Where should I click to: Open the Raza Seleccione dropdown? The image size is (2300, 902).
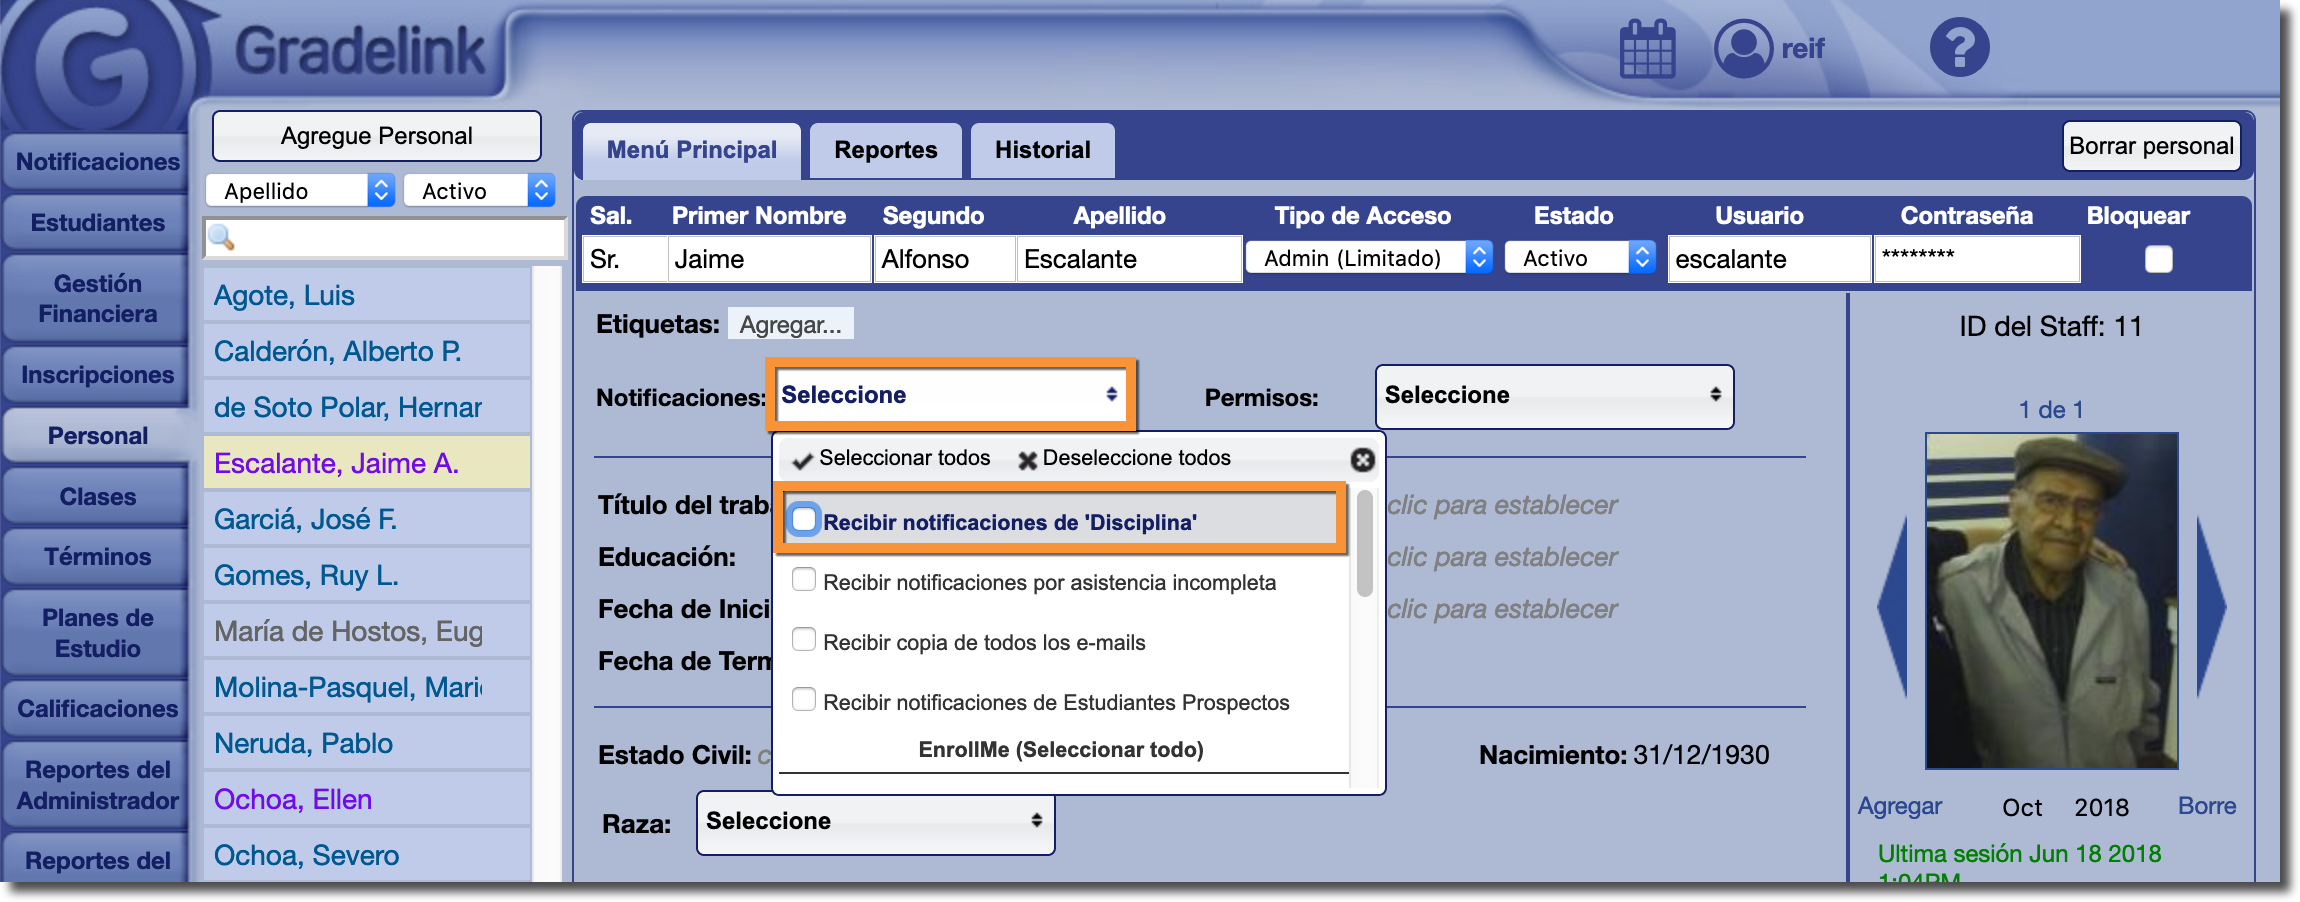(x=875, y=822)
